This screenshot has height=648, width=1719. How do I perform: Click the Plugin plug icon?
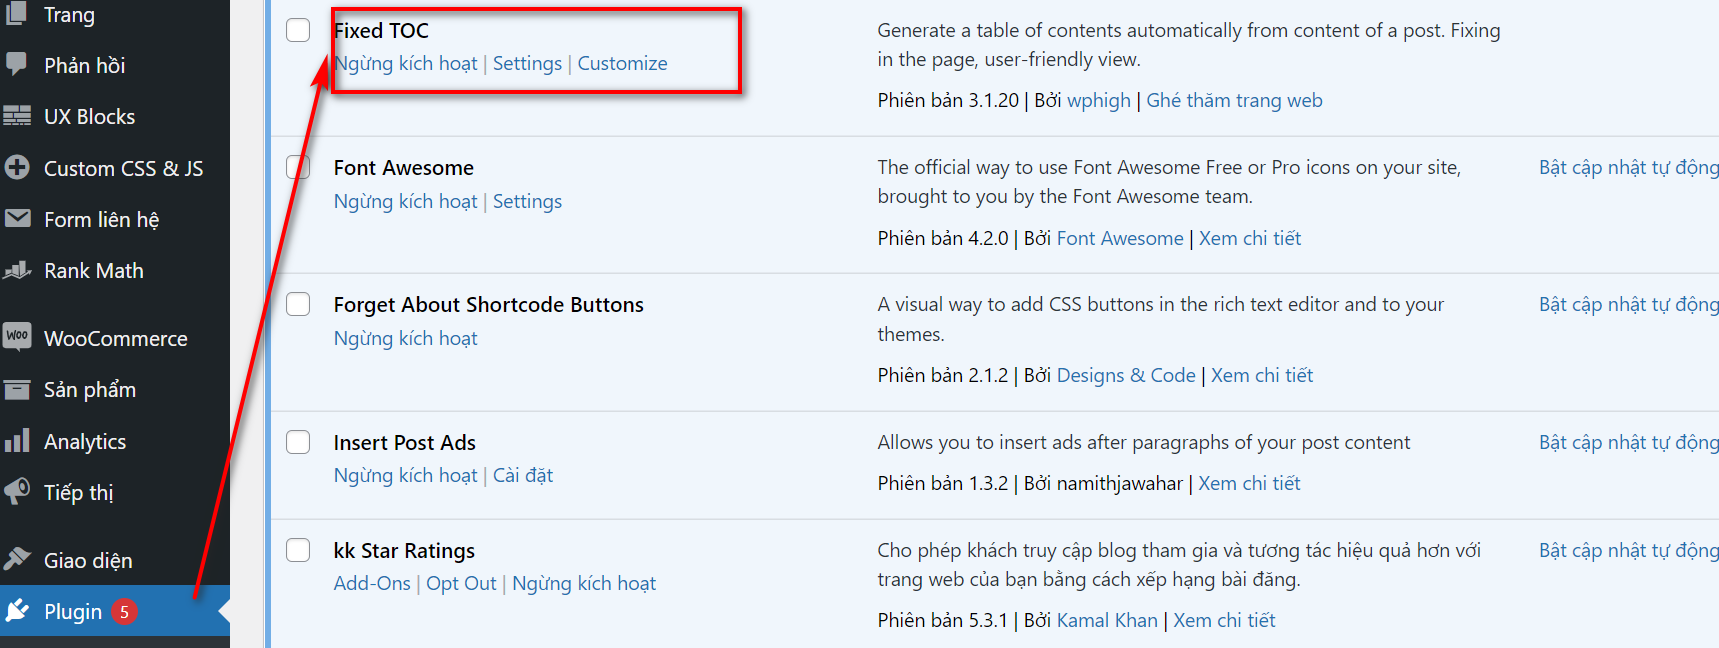pyautogui.click(x=17, y=610)
